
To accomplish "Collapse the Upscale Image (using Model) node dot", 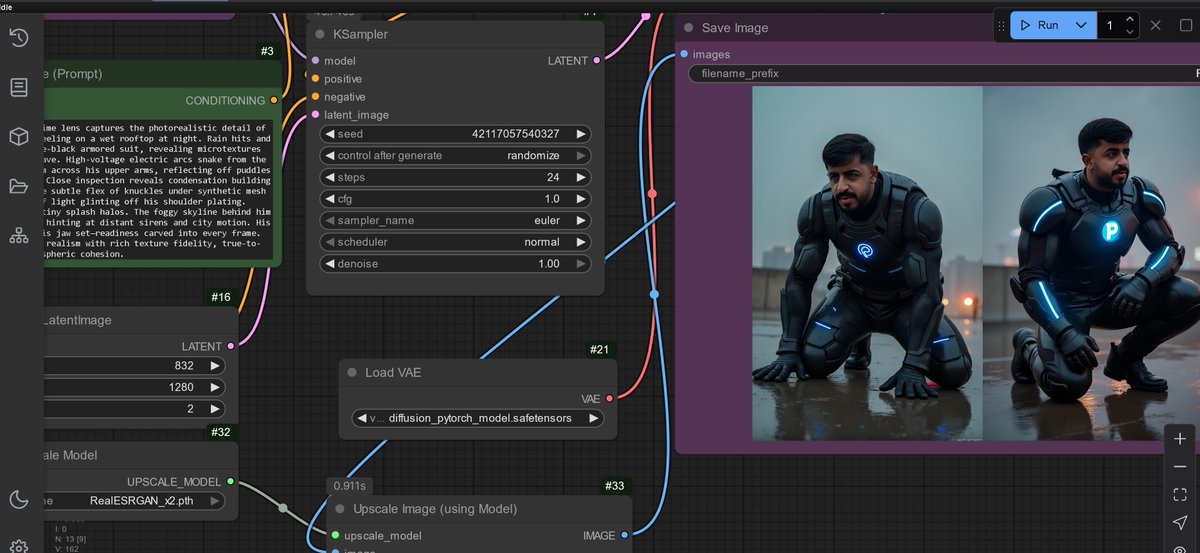I will (x=340, y=509).
